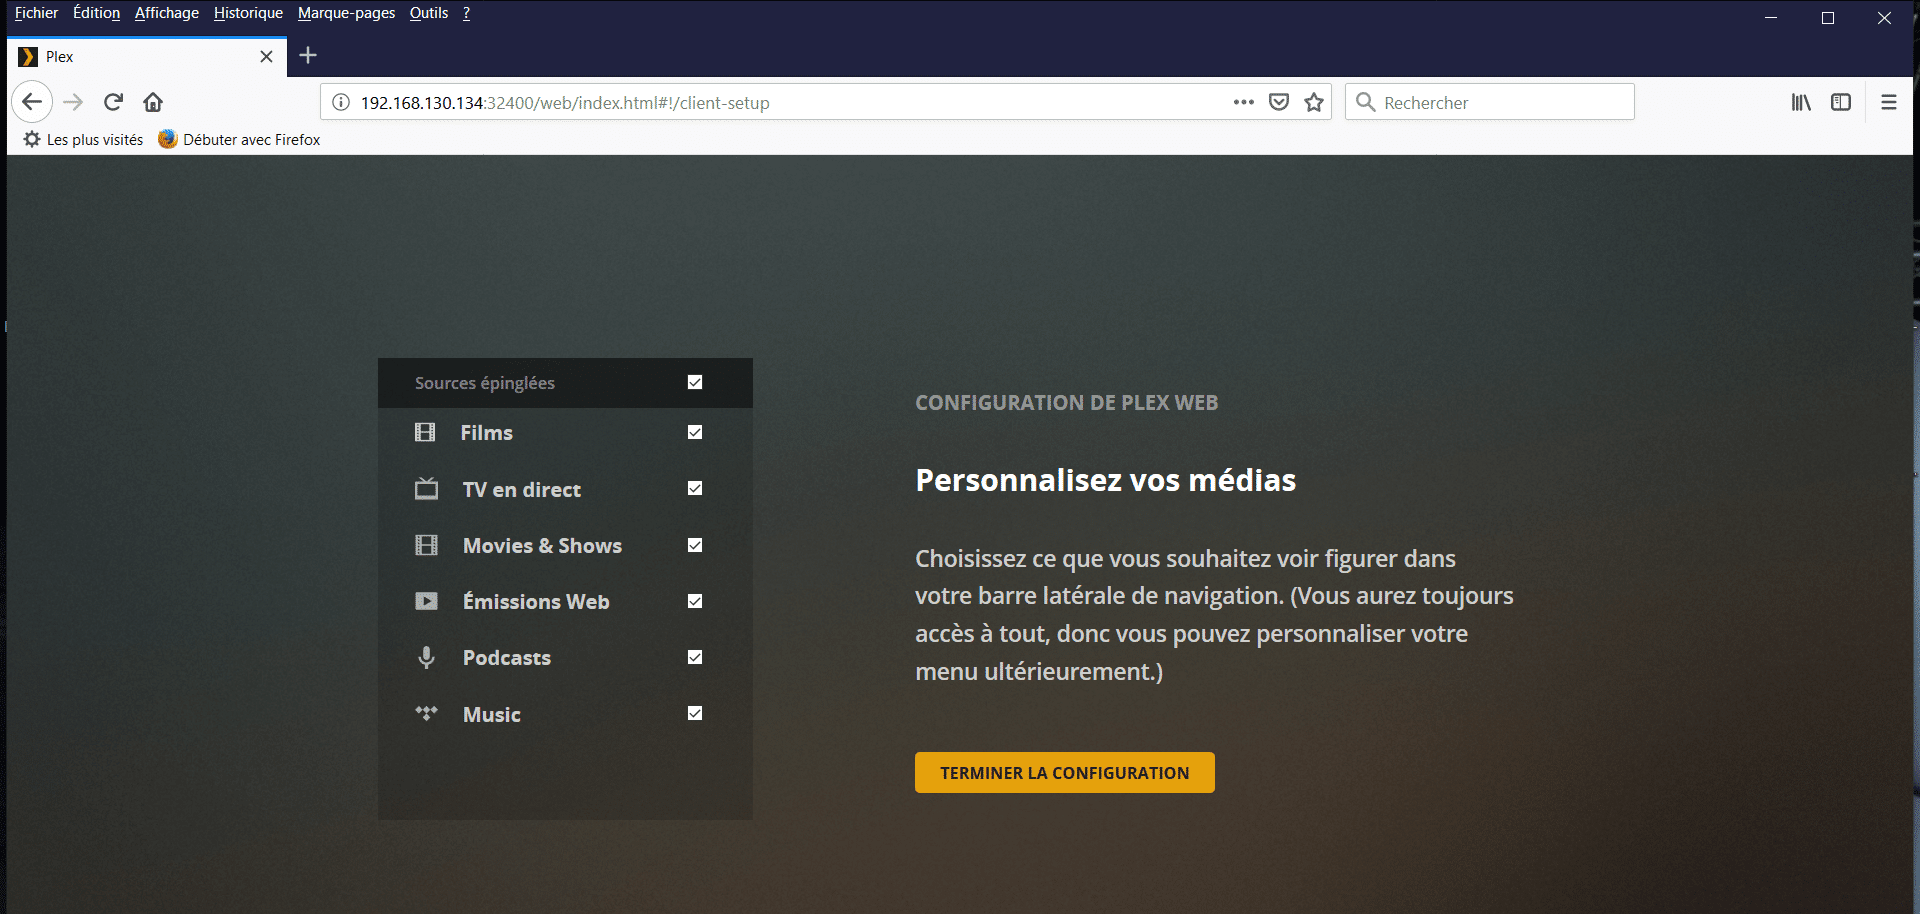Click the Plex logo on the browser tab
The width and height of the screenshot is (1920, 914).
[27, 56]
